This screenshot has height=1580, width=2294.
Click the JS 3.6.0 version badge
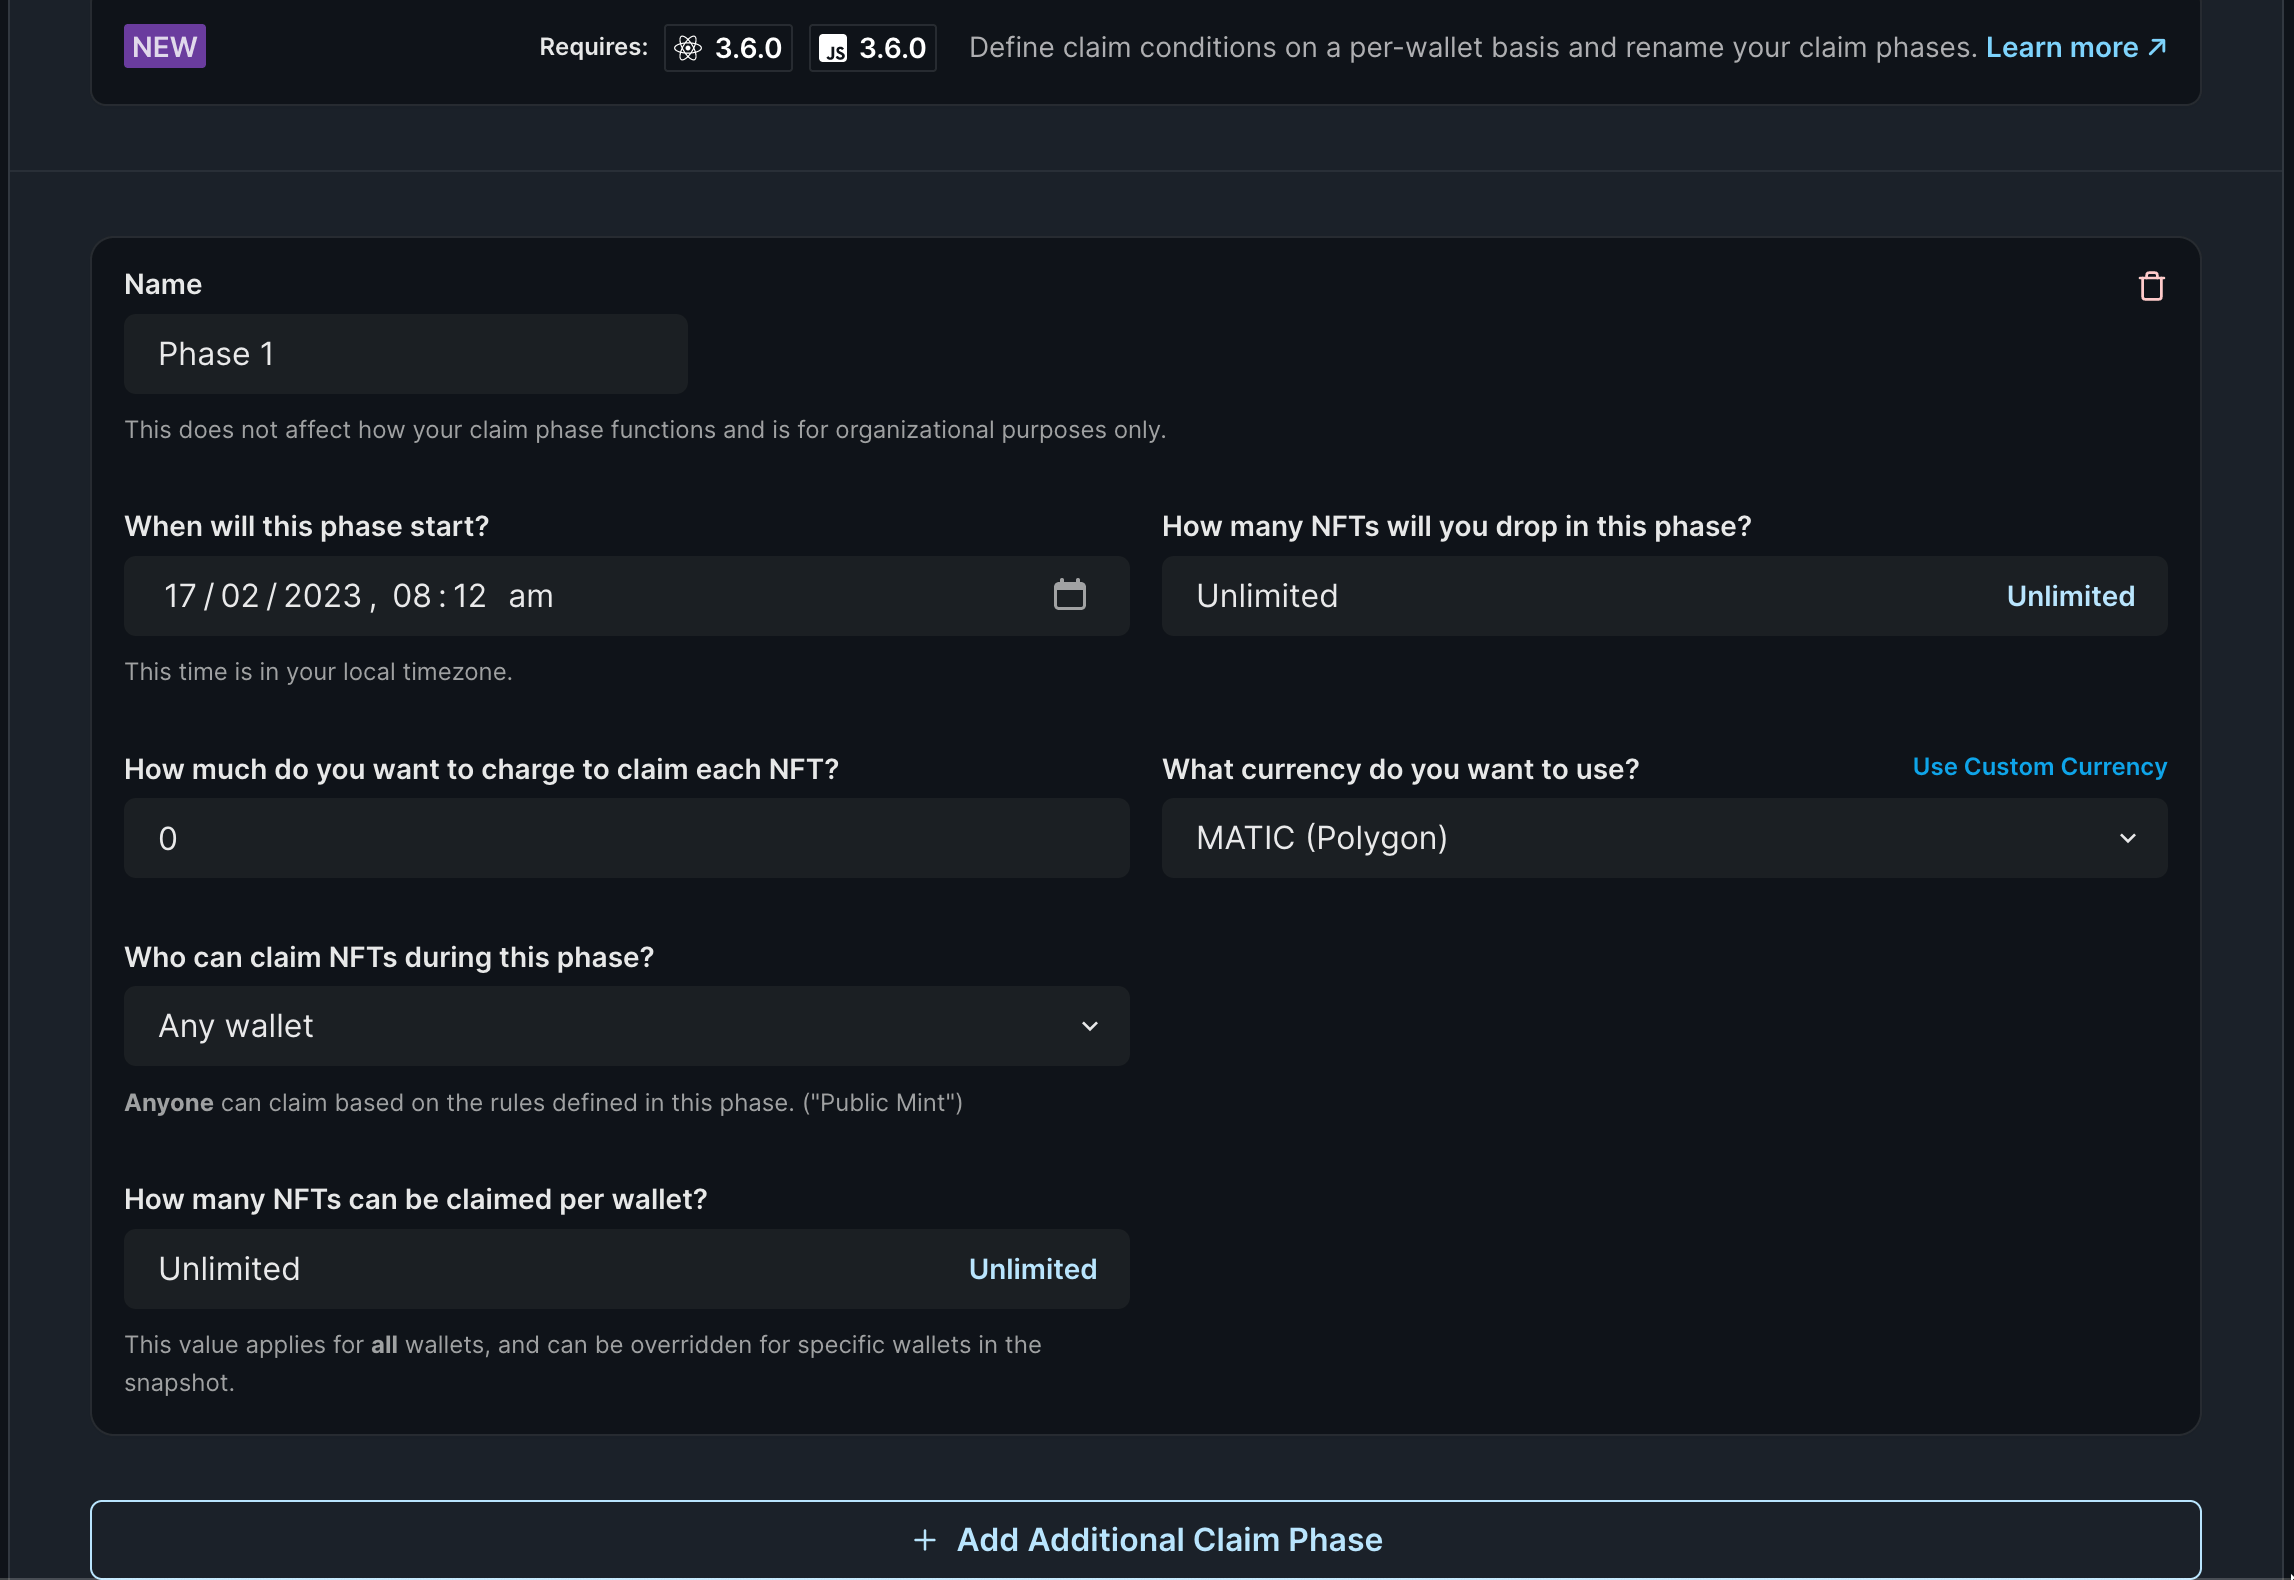872,48
